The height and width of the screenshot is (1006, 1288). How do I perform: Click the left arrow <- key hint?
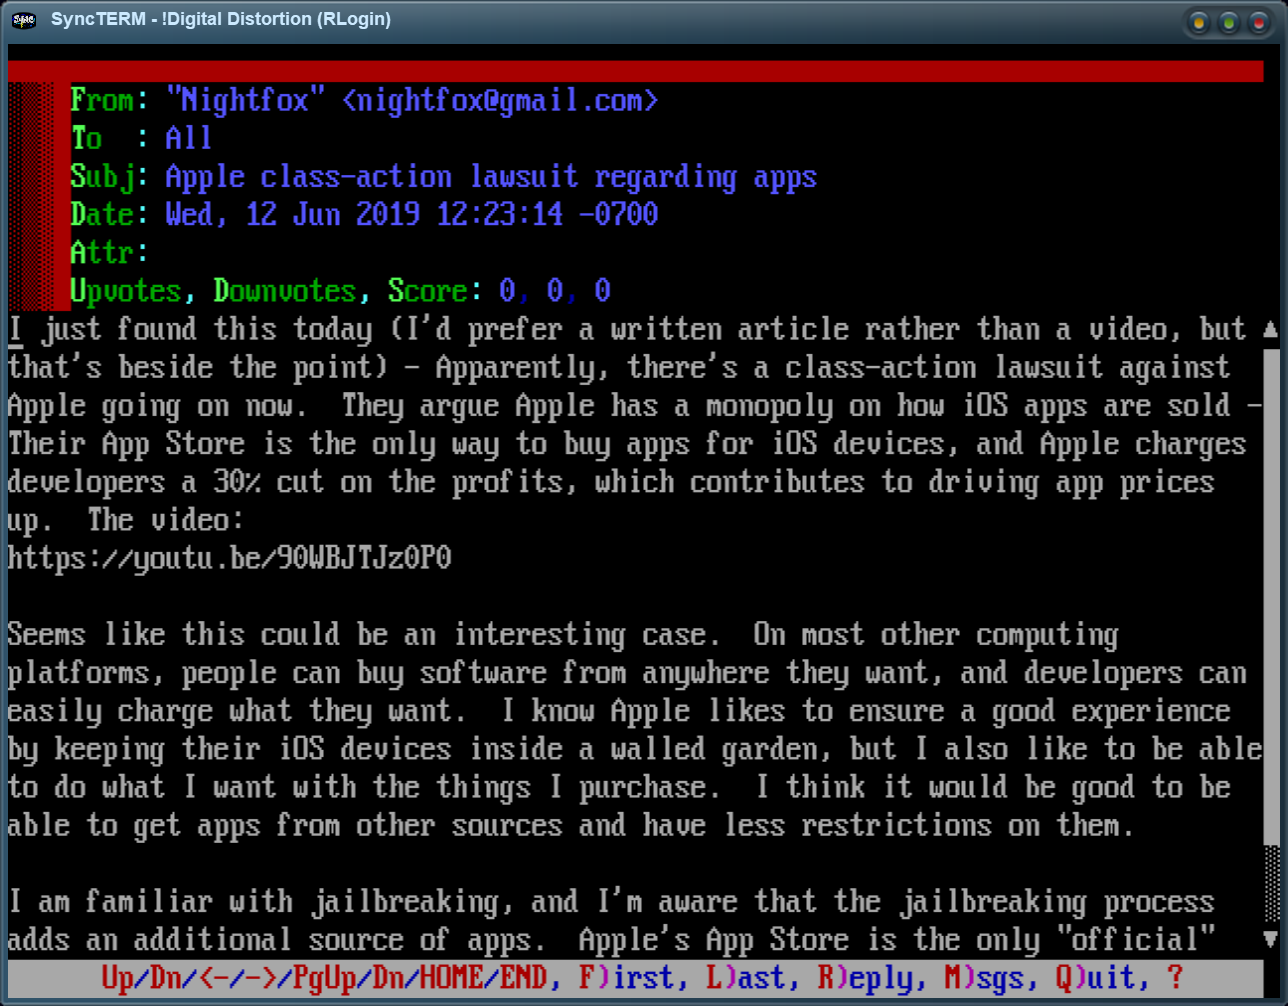pyautogui.click(x=214, y=978)
